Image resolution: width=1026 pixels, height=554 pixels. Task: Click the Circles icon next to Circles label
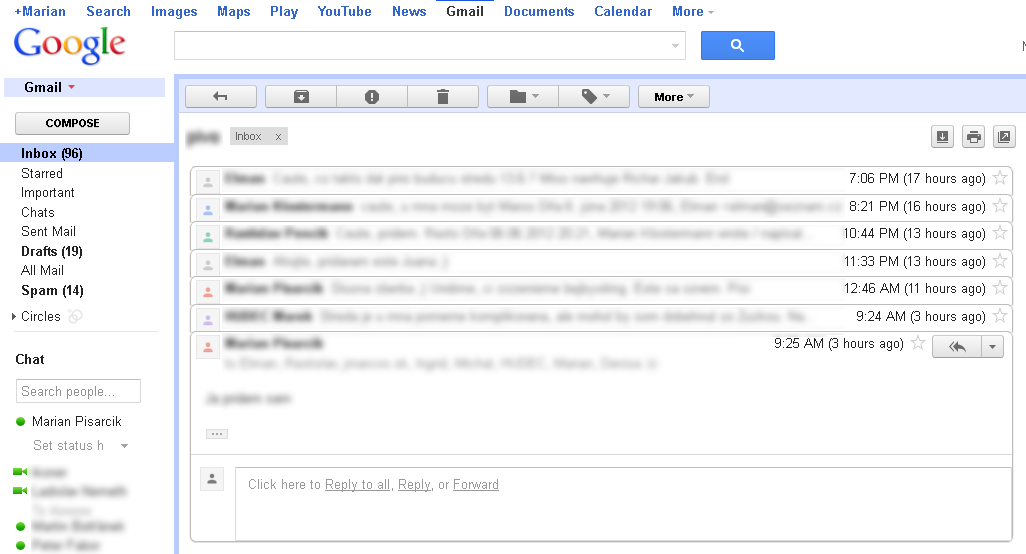click(x=76, y=317)
